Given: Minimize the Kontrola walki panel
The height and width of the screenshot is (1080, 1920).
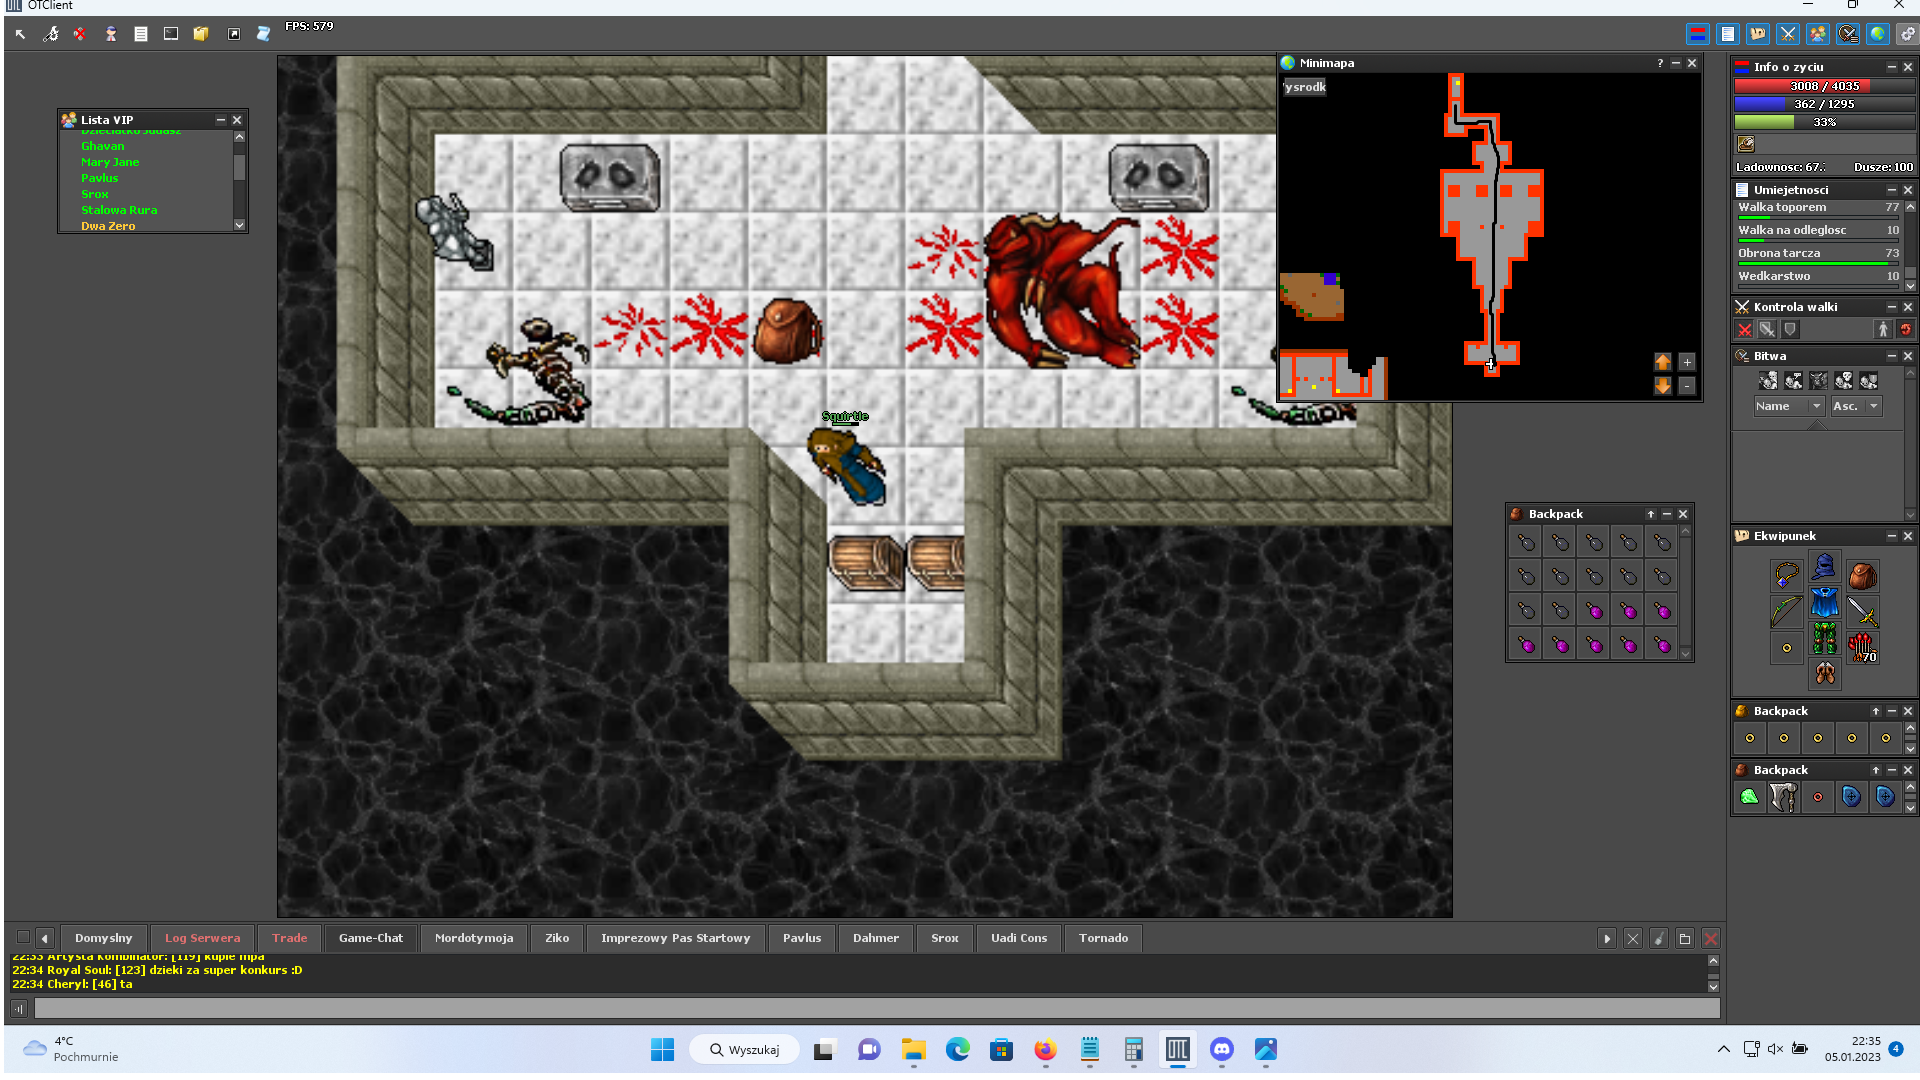Looking at the screenshot, I should point(1891,307).
